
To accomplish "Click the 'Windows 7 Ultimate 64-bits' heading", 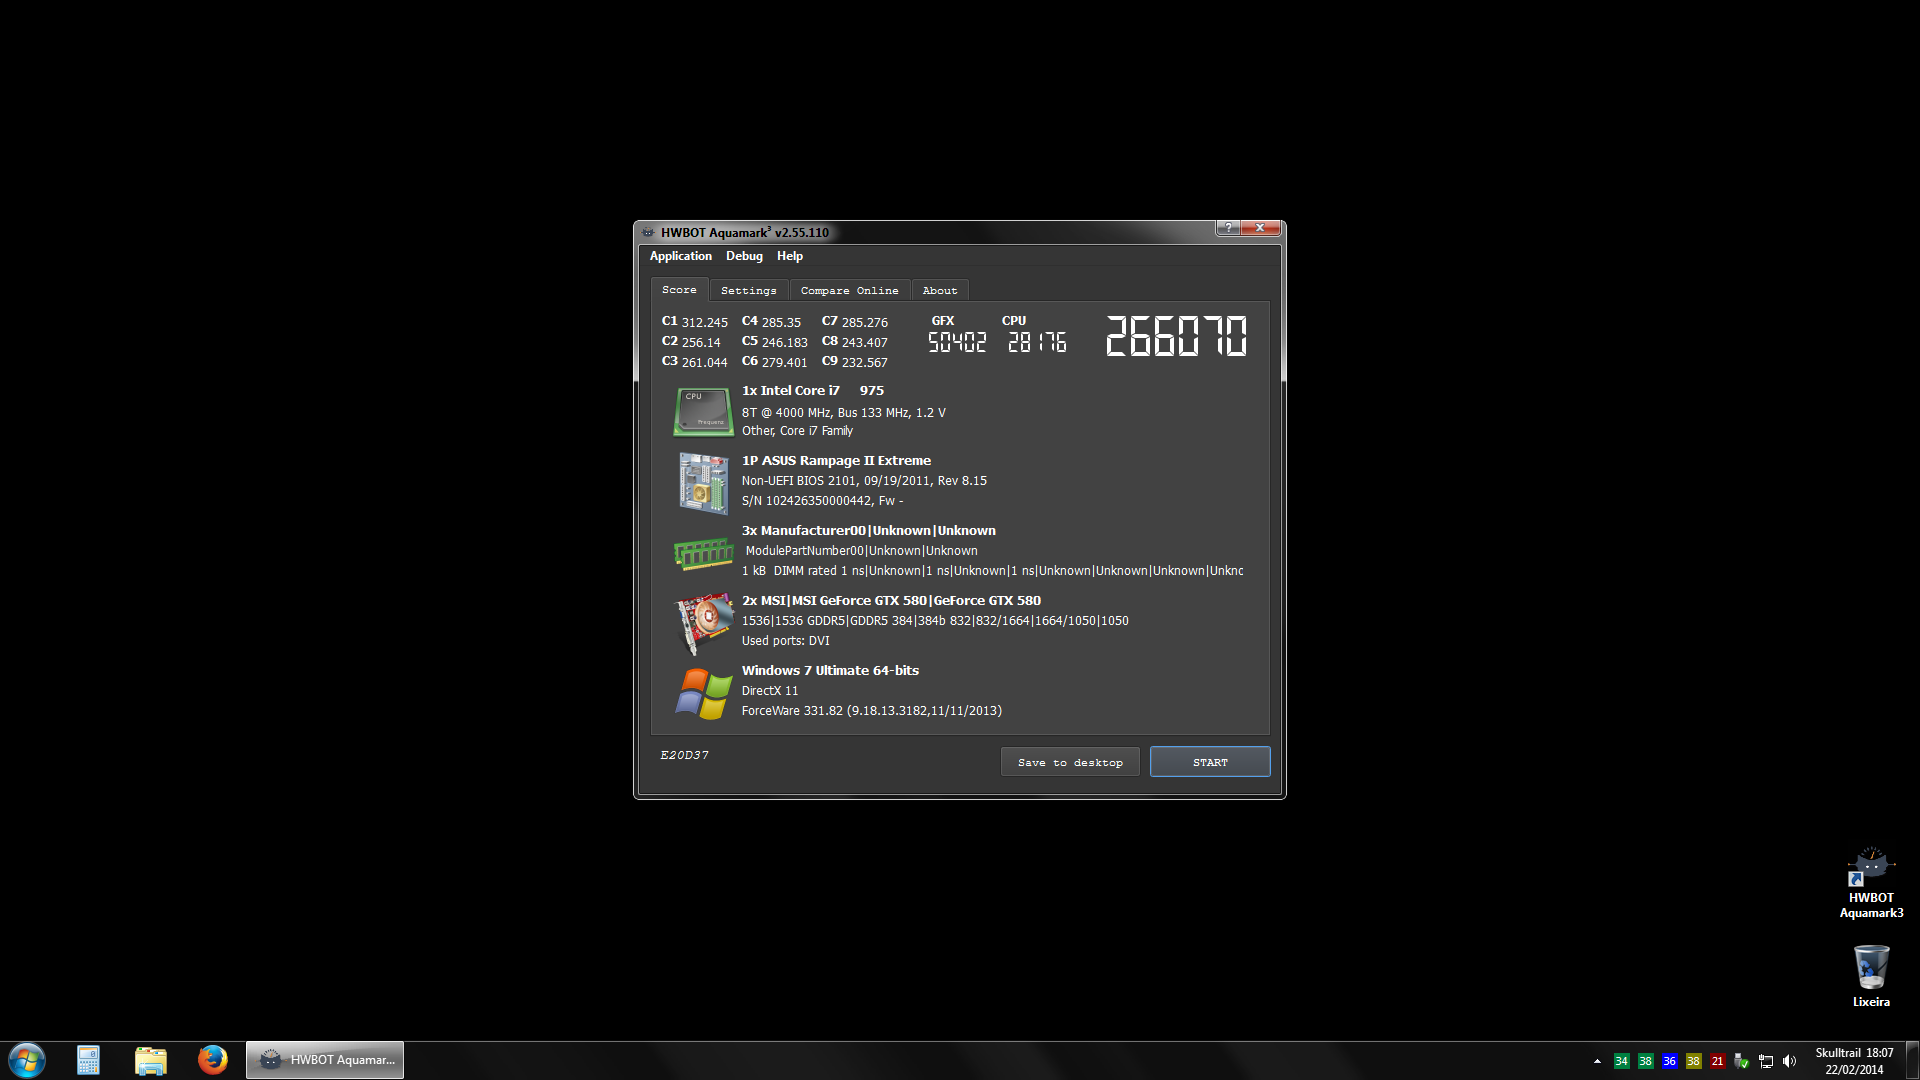I will click(830, 671).
